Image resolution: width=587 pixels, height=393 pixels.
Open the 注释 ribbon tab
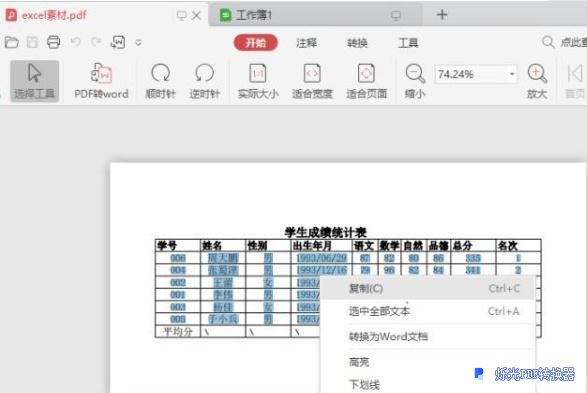(306, 43)
